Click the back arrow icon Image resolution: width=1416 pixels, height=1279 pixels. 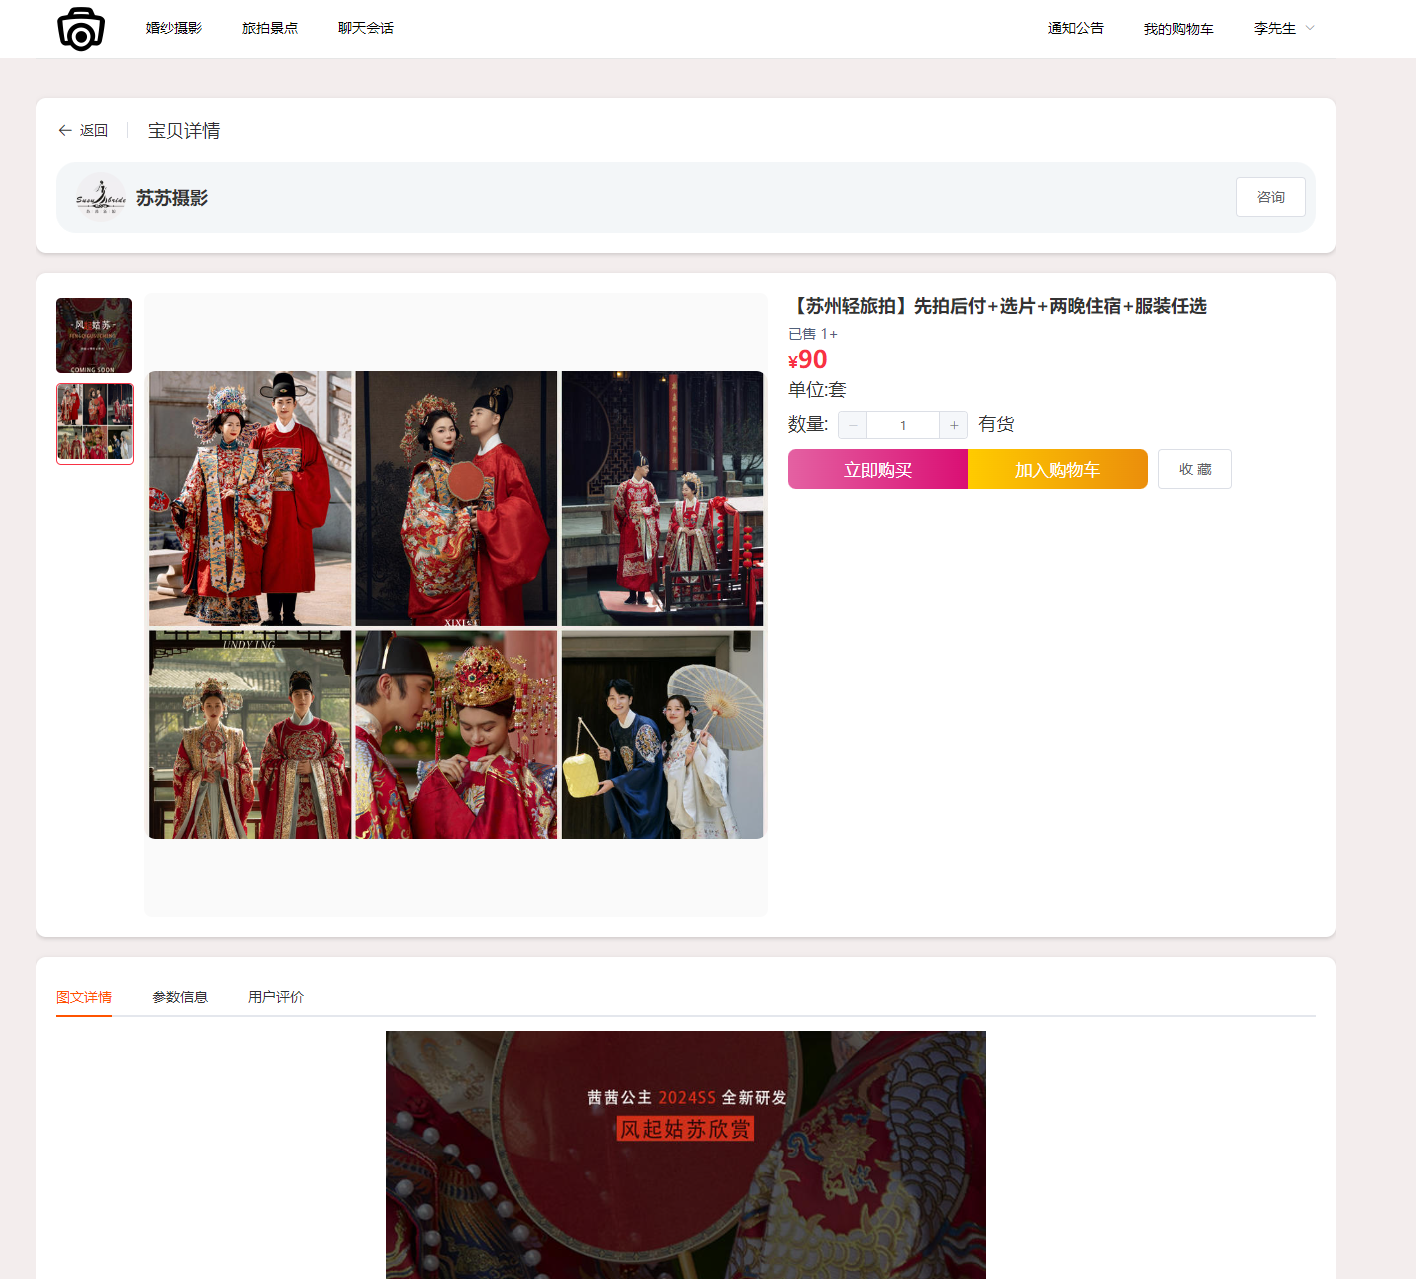coord(65,130)
